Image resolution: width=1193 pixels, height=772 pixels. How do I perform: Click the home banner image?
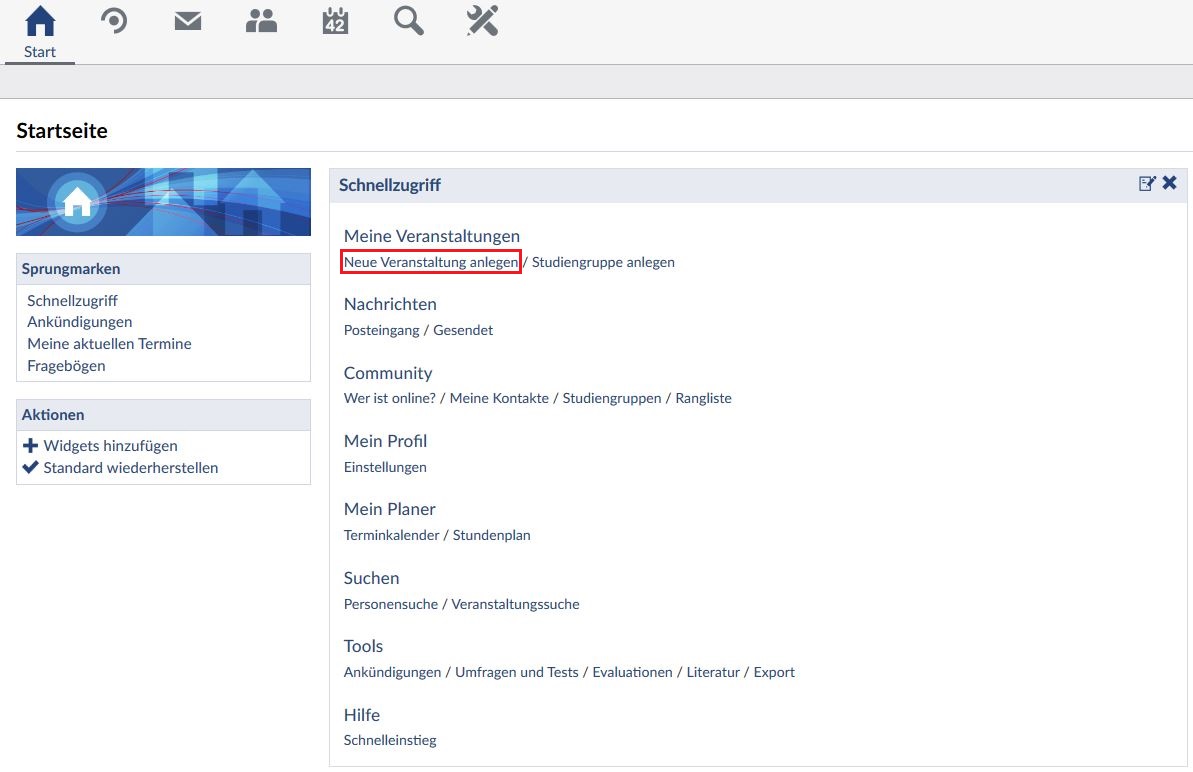(x=163, y=202)
